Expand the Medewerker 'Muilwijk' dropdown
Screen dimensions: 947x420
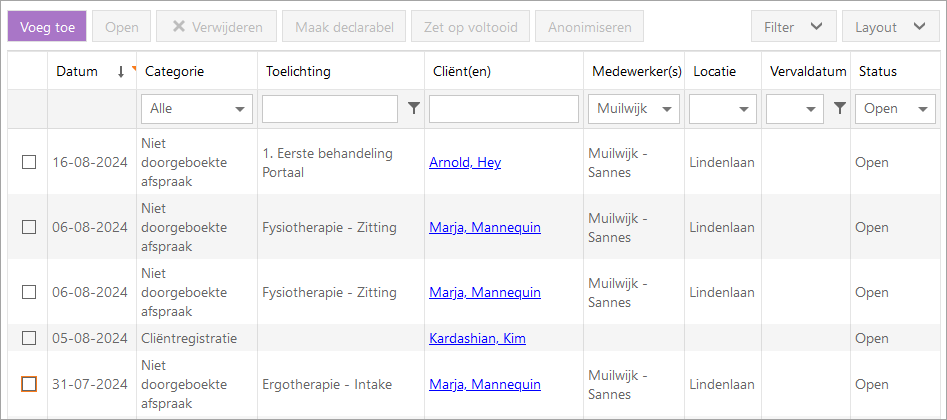pos(635,109)
